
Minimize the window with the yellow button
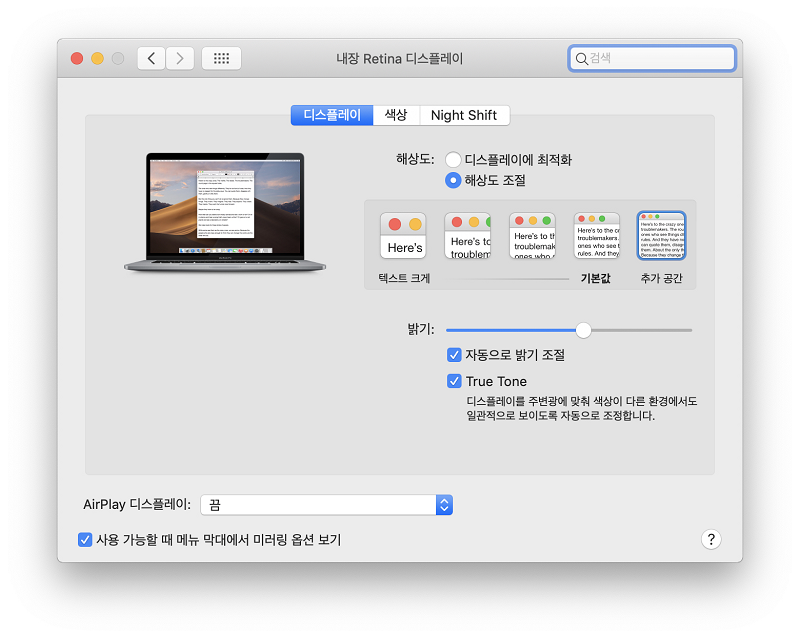click(x=97, y=58)
